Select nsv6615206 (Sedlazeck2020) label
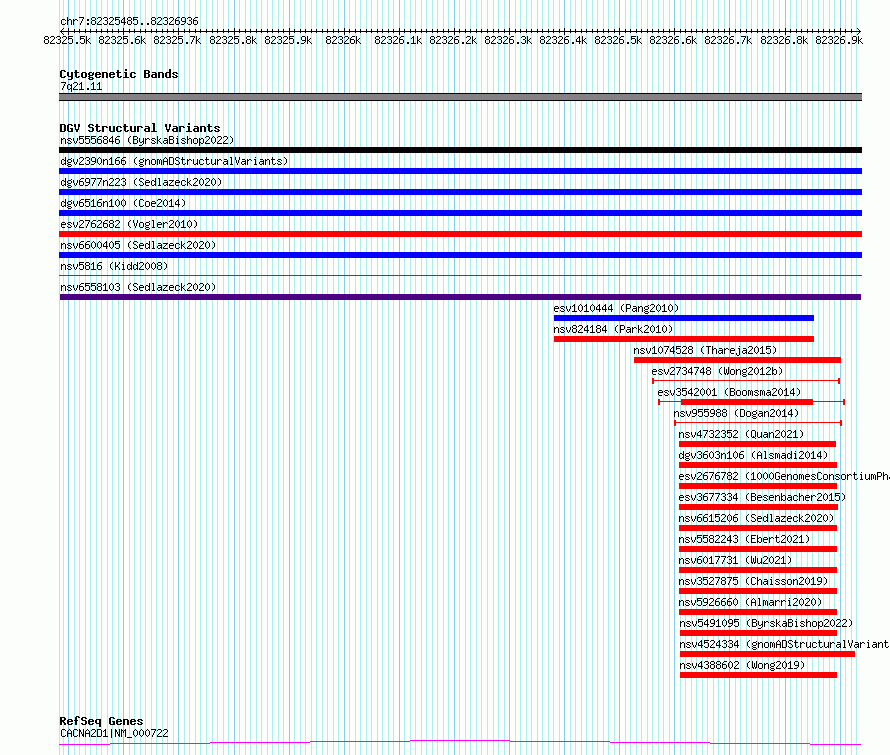This screenshot has width=890, height=755. pos(756,518)
